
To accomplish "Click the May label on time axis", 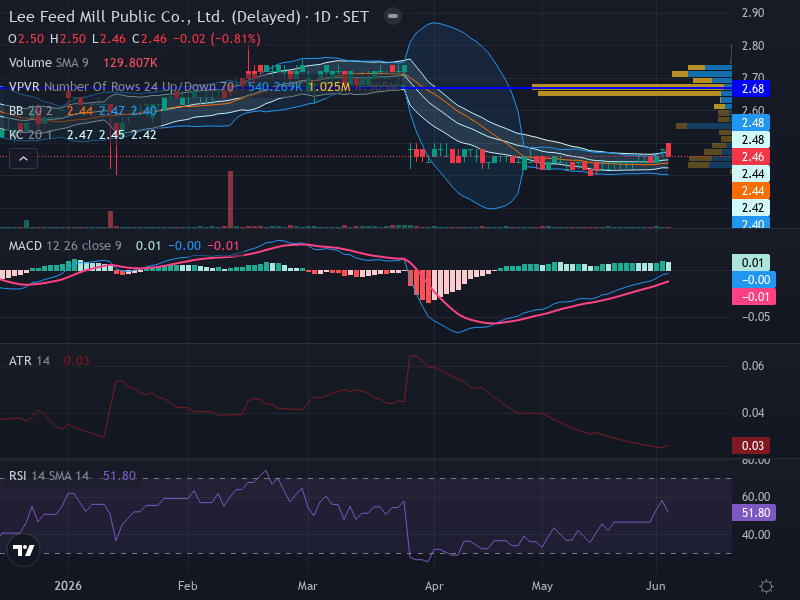I will (x=542, y=586).
